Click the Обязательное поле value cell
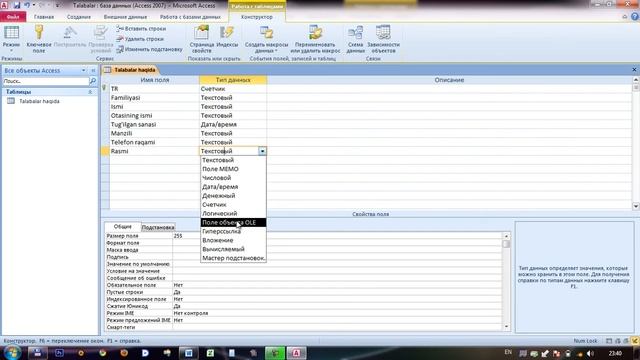640x360 pixels. coord(337,285)
